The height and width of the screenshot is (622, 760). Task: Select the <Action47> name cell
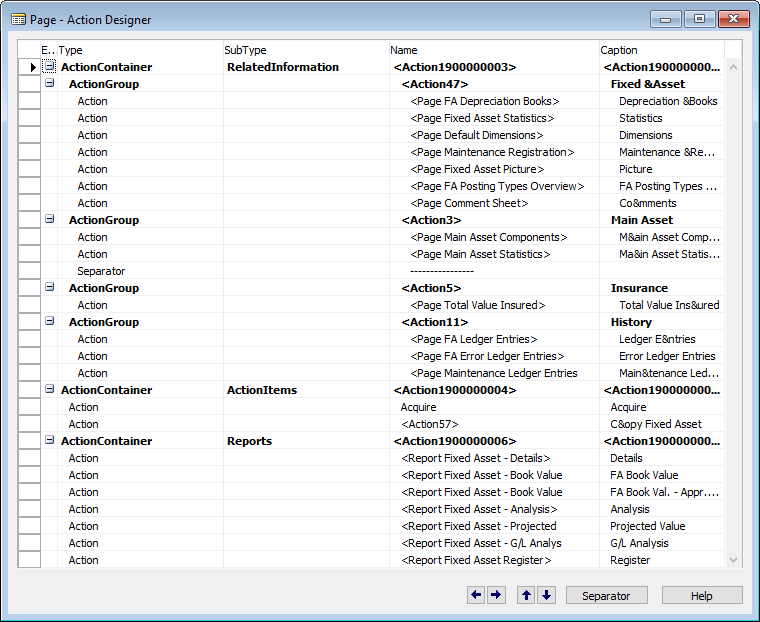[x=494, y=84]
